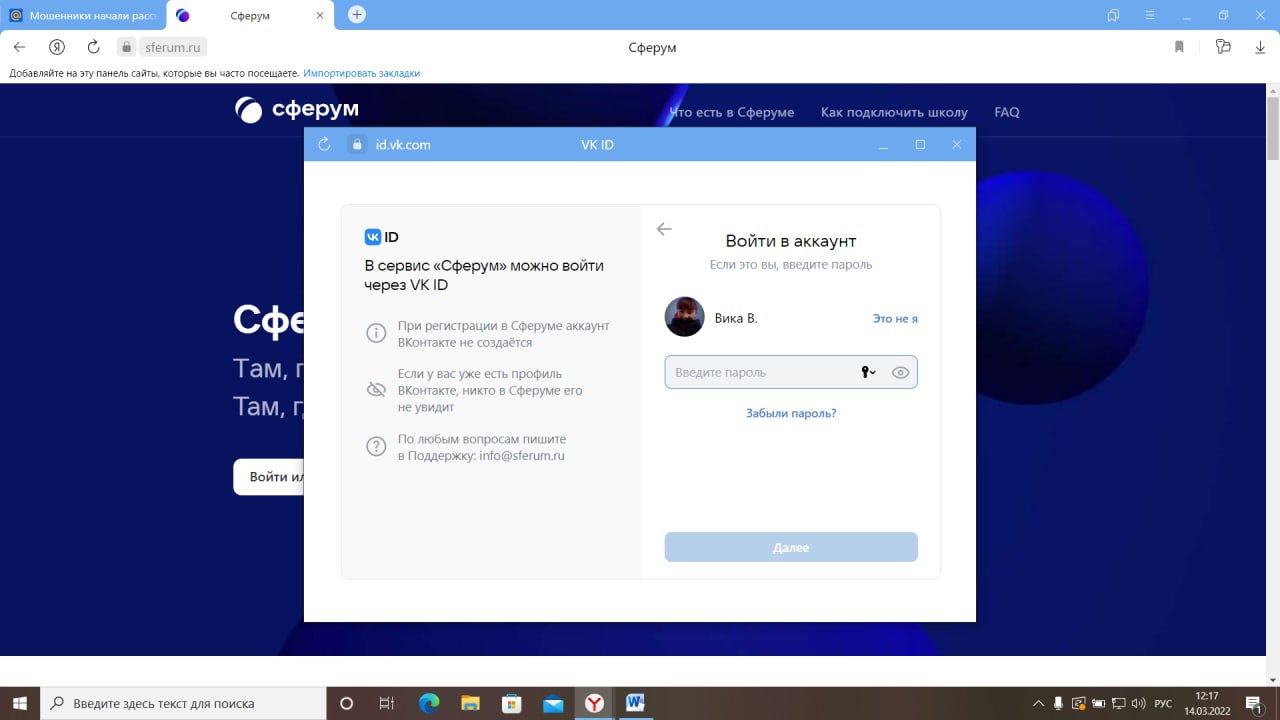Click the Windows taskbar search box
The height and width of the screenshot is (720, 1280).
(183, 703)
